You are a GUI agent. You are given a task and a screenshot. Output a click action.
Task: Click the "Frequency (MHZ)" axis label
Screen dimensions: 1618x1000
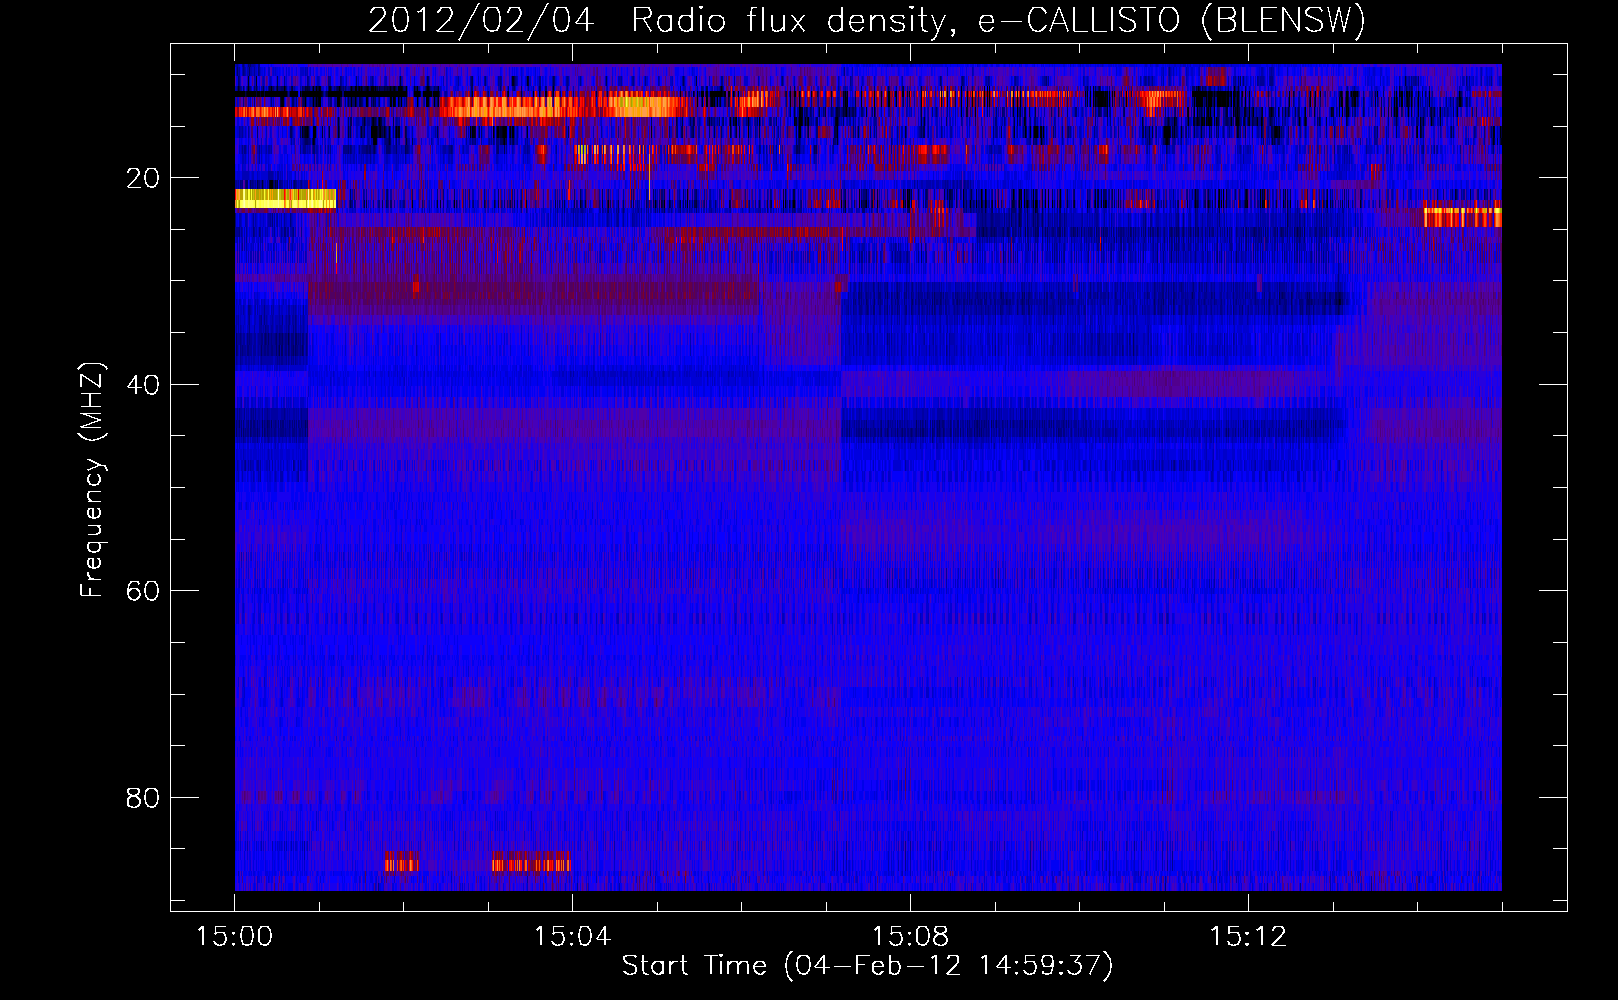(92, 480)
